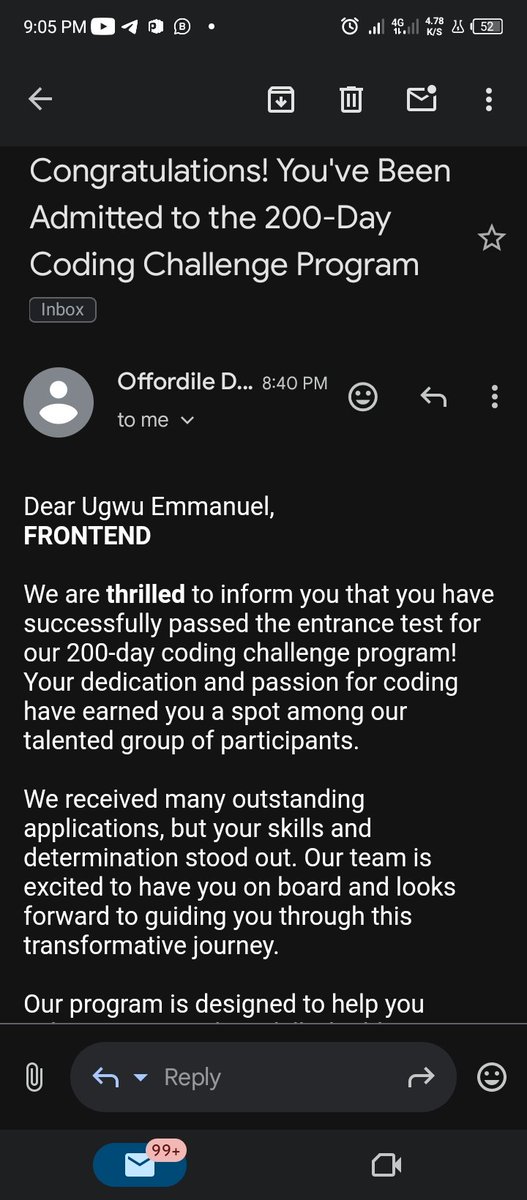Viewport: 527px width, 1200px height.
Task: Open the message's three-dot options menu
Action: click(494, 397)
